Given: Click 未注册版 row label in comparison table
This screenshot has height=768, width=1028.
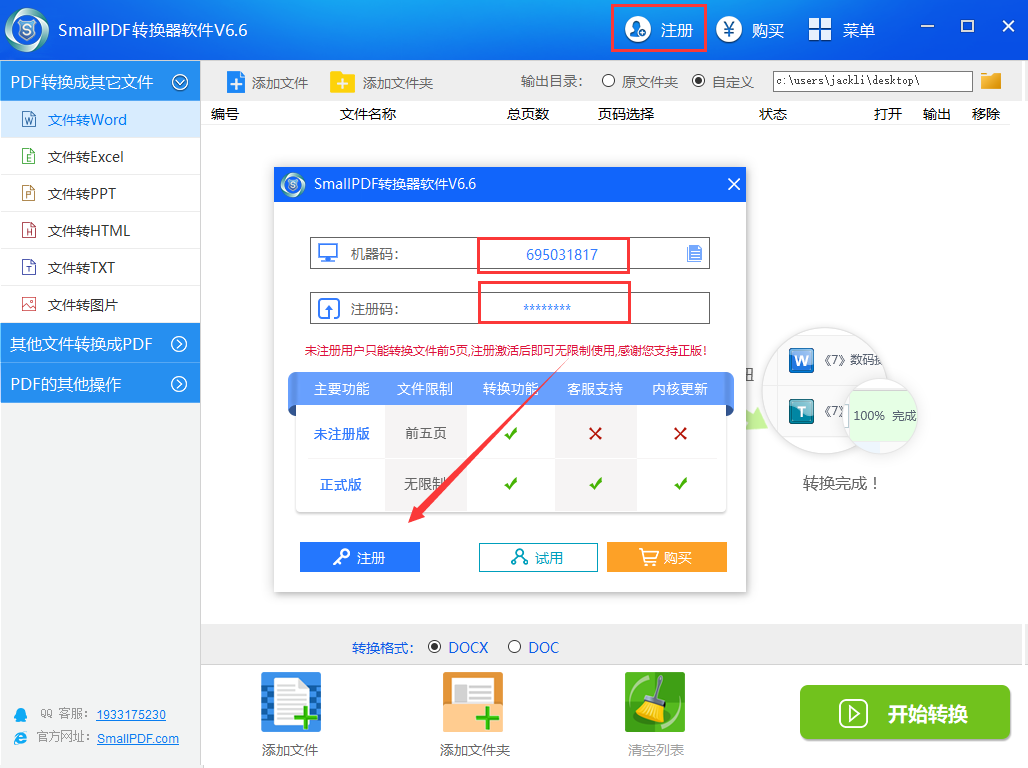Looking at the screenshot, I should coord(342,434).
